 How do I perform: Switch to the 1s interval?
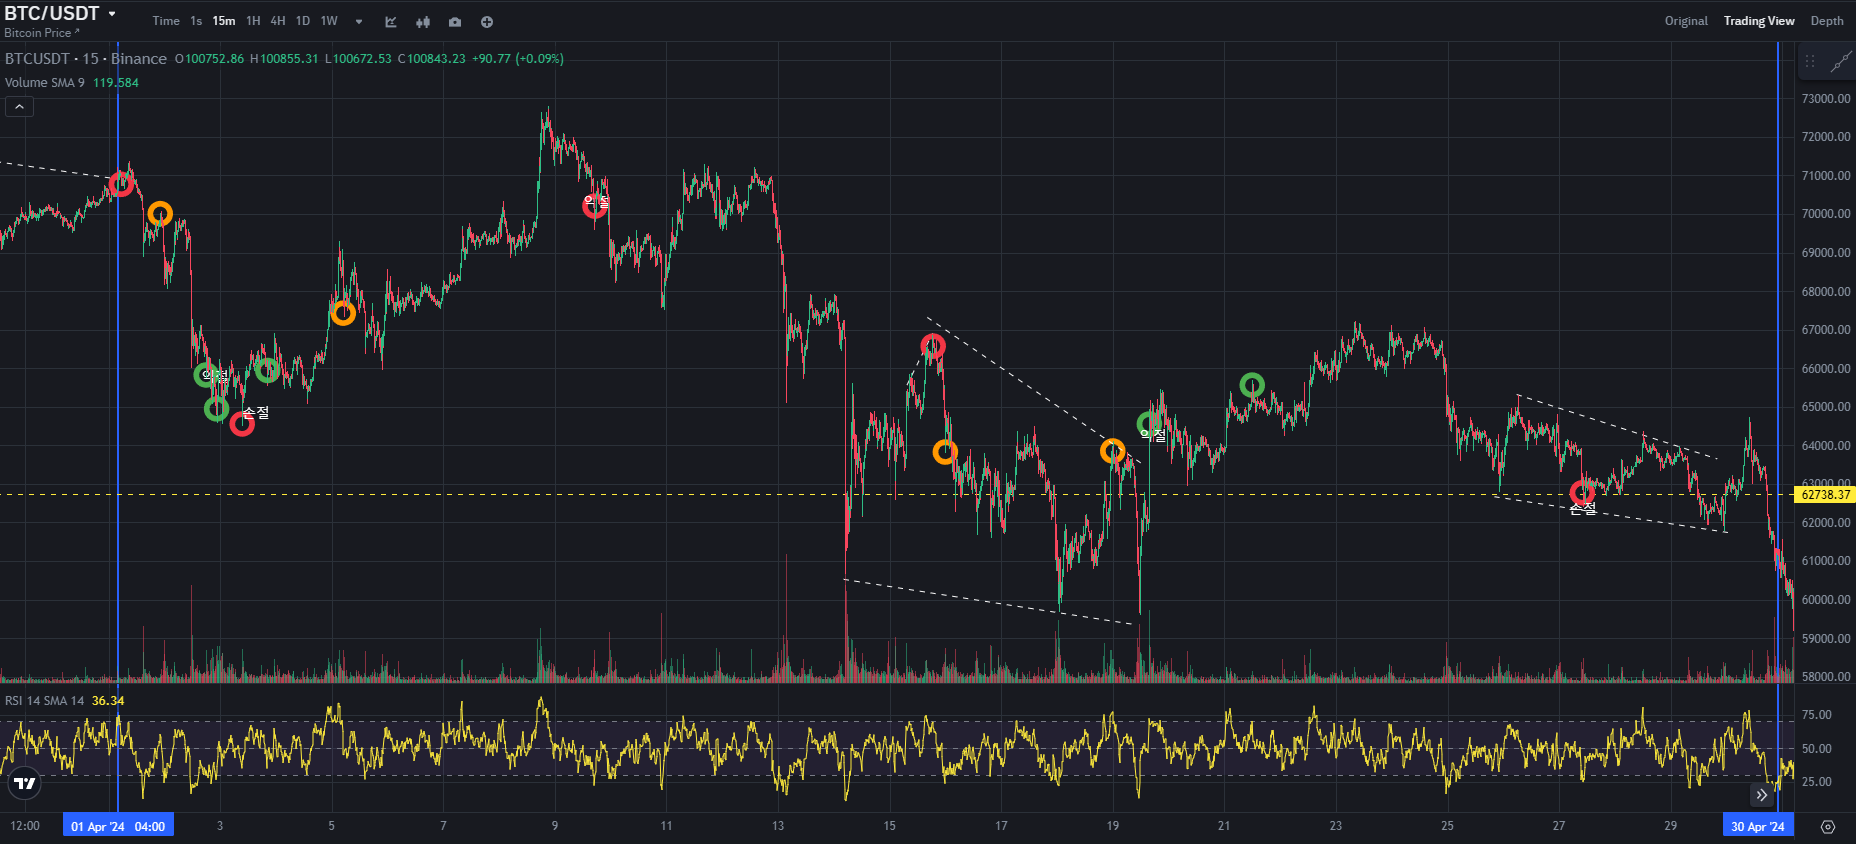(196, 21)
